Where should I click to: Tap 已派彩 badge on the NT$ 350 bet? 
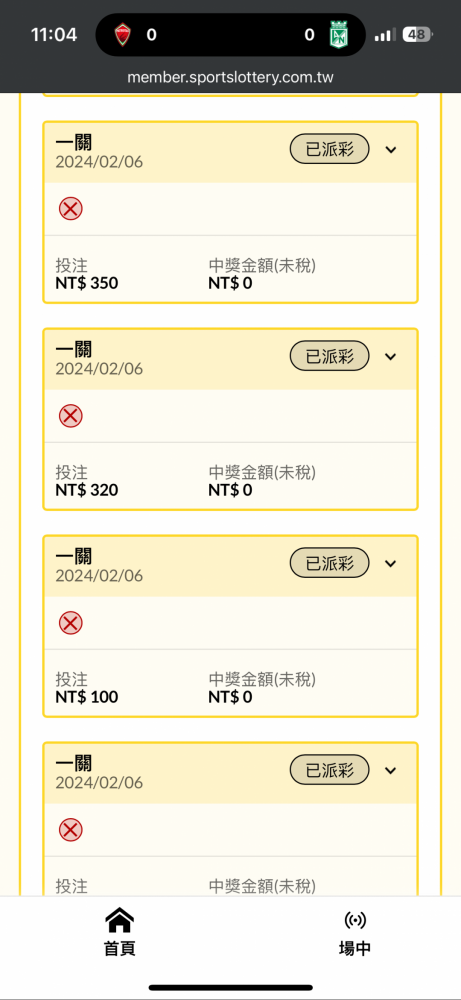[330, 149]
